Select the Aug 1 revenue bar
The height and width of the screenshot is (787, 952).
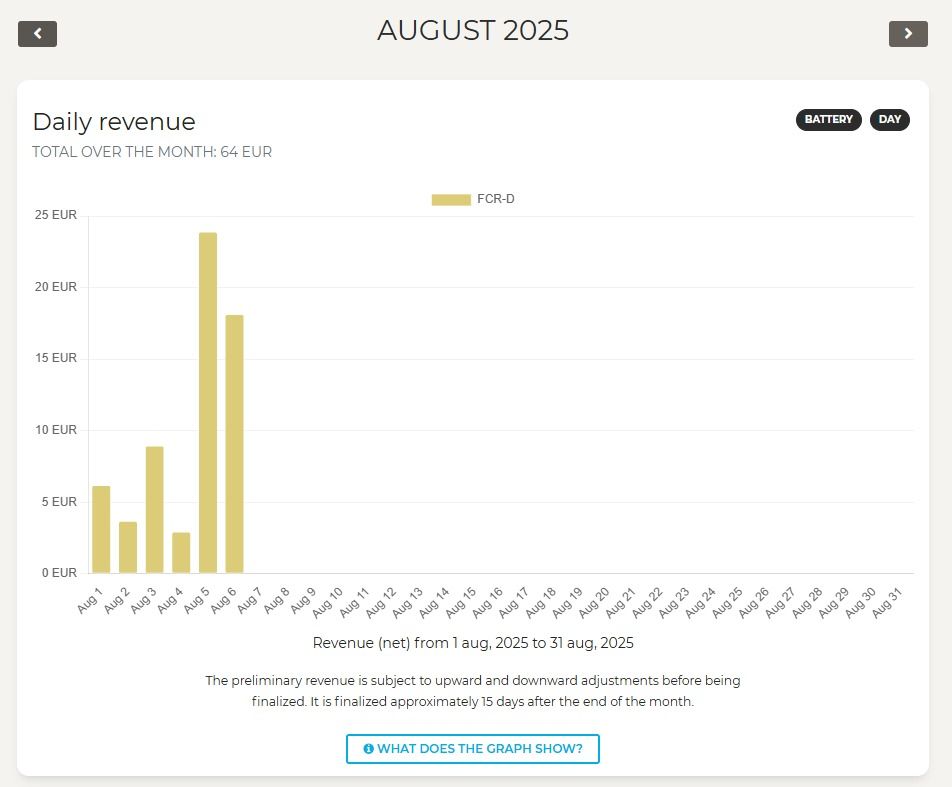coord(101,529)
